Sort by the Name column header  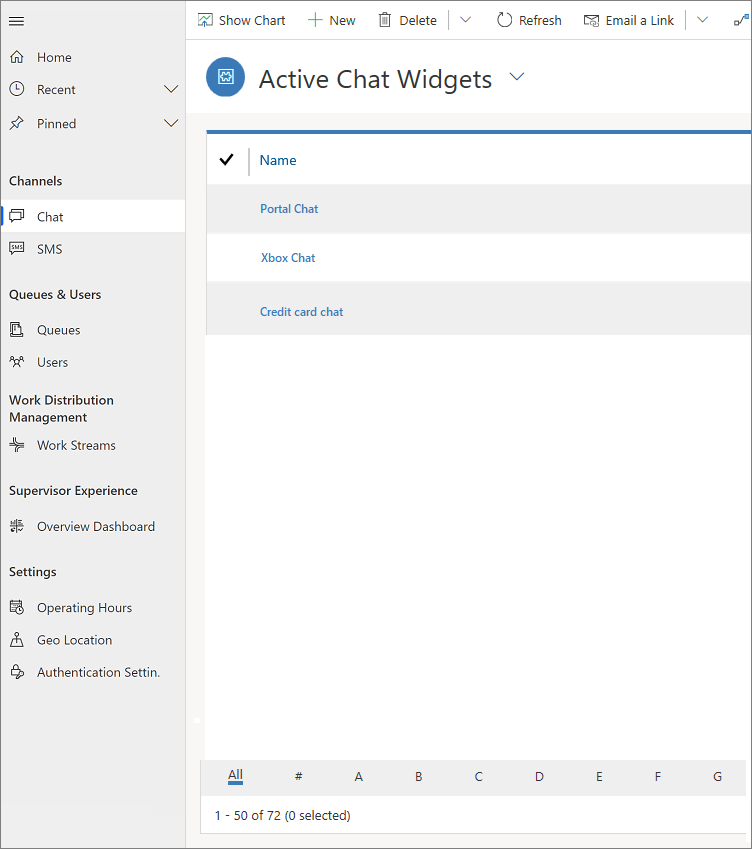pyautogui.click(x=278, y=160)
